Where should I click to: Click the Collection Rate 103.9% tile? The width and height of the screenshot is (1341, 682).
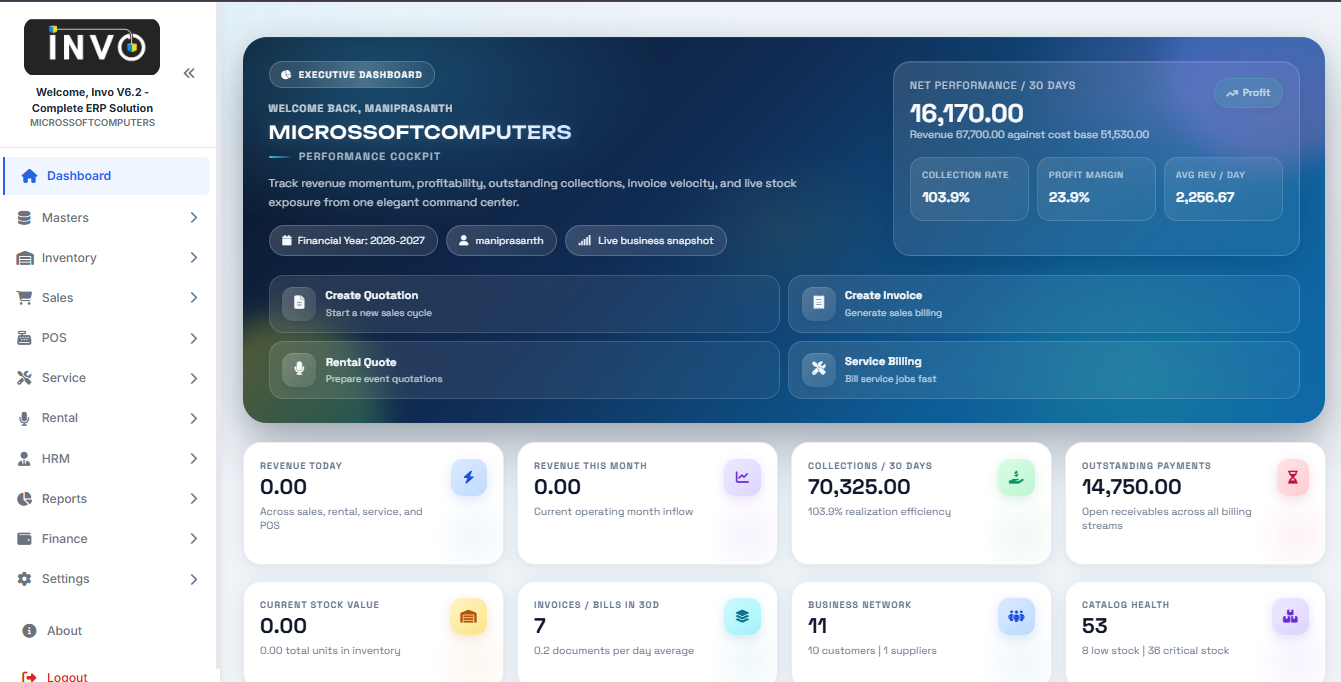[x=969, y=189]
